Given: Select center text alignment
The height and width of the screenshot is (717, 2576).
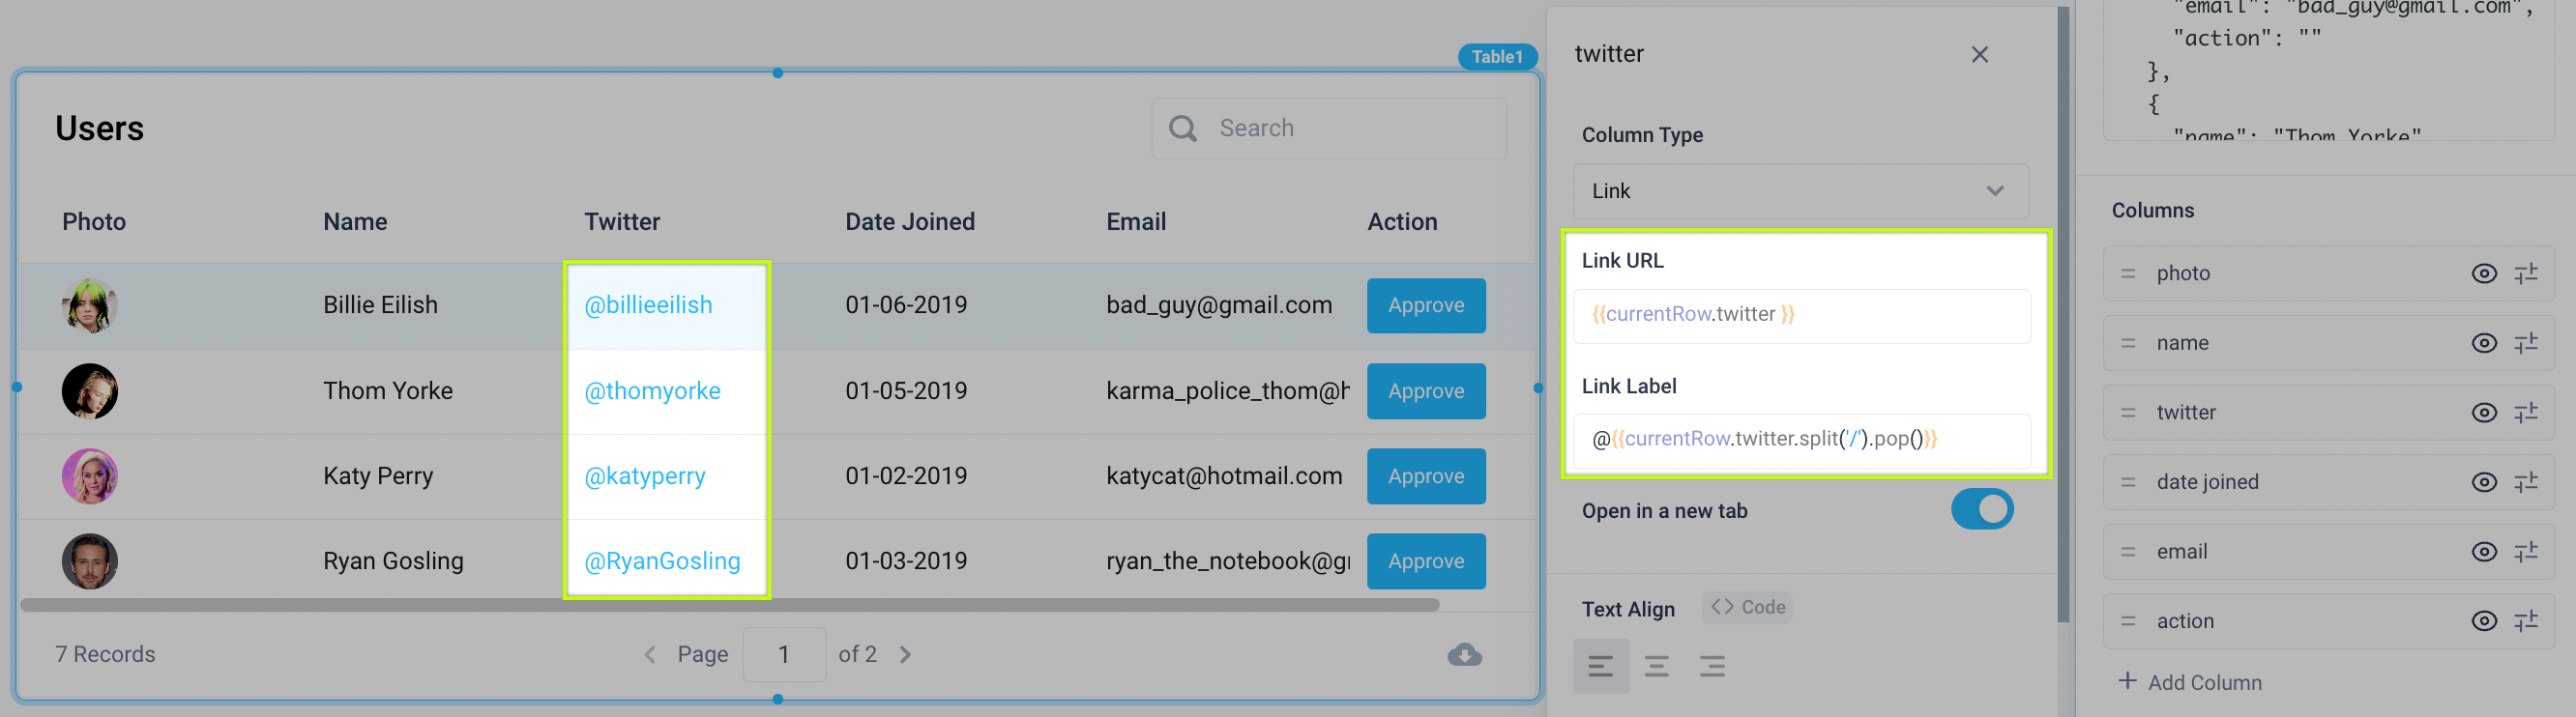Looking at the screenshot, I should click(x=1656, y=666).
